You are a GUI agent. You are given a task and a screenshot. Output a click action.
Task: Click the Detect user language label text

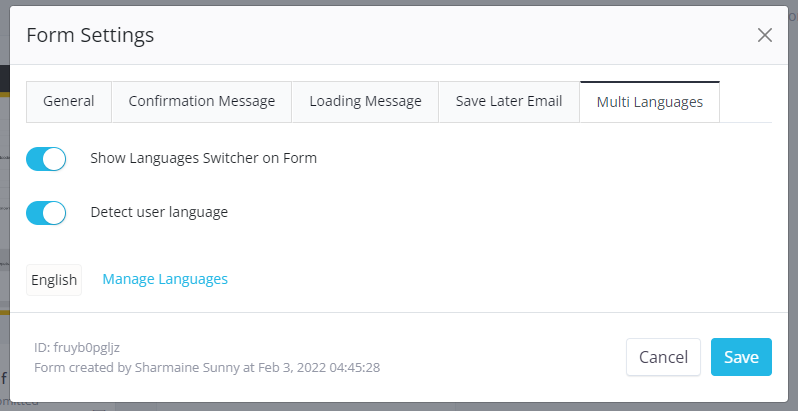(x=159, y=212)
